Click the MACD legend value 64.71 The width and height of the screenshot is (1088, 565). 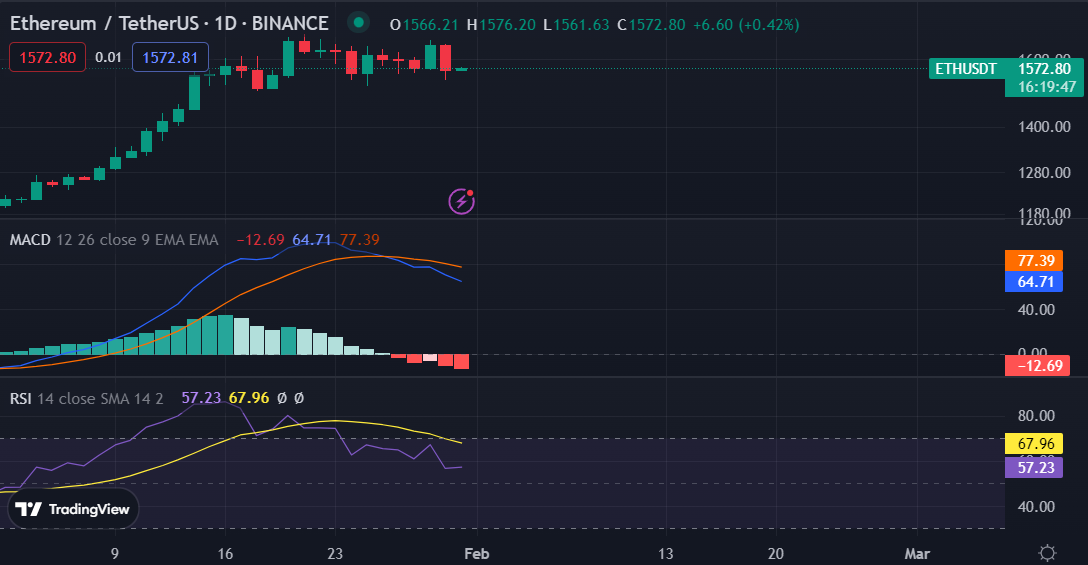tap(312, 239)
